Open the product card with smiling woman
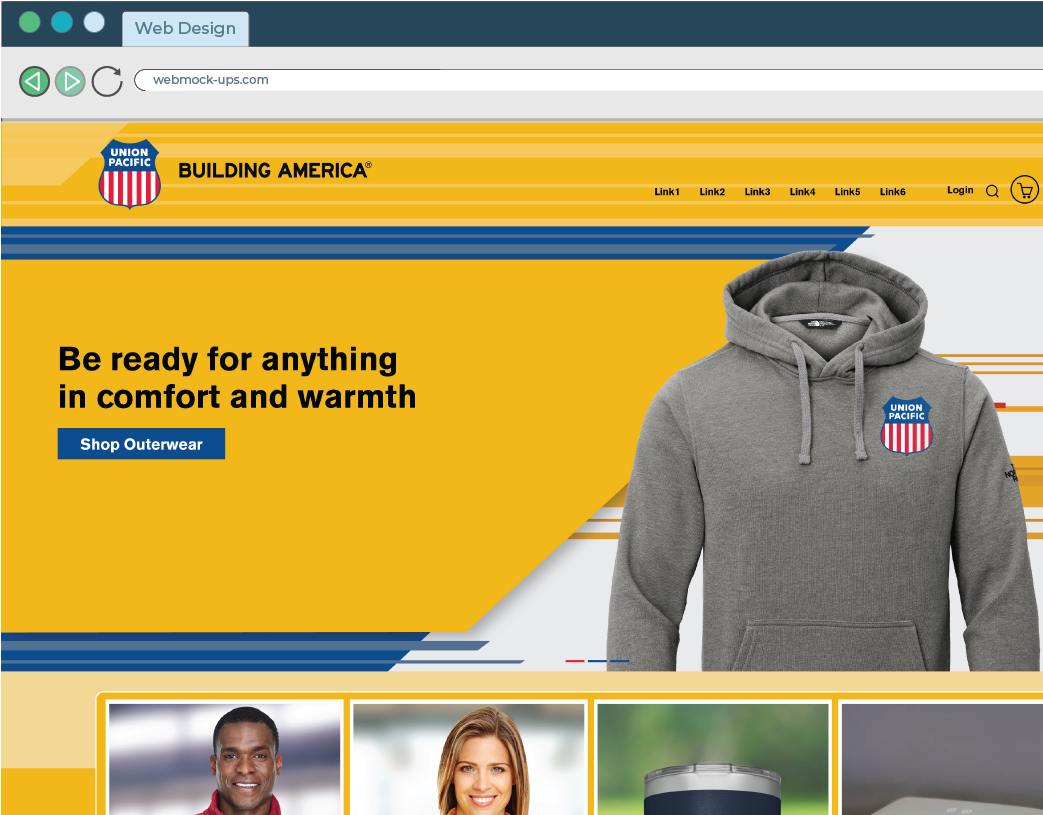 pyautogui.click(x=468, y=758)
